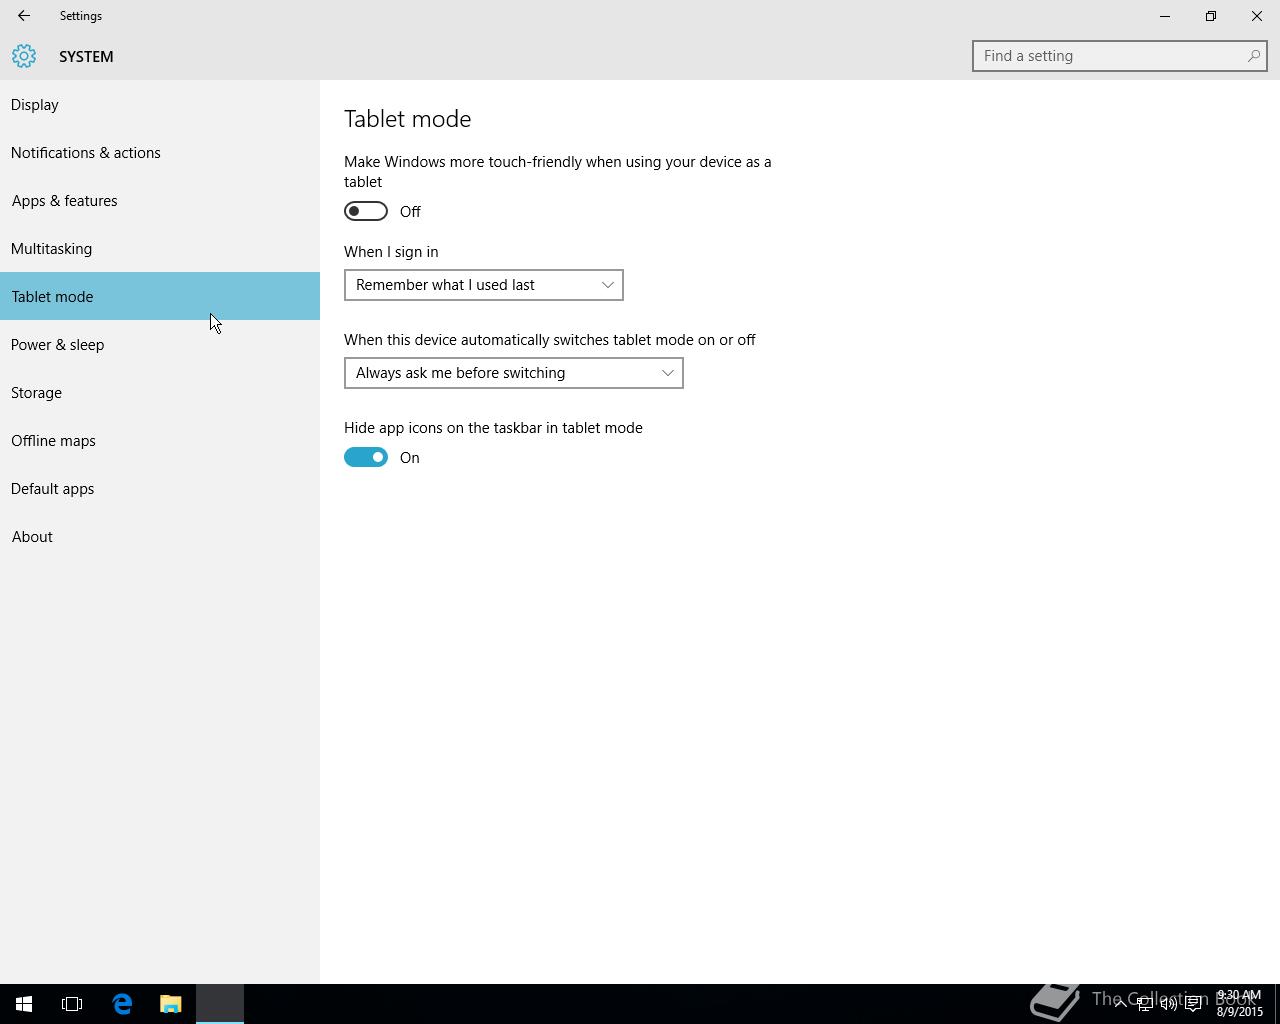Restore down the Settings window
Image resolution: width=1280 pixels, height=1024 pixels.
tap(1211, 16)
